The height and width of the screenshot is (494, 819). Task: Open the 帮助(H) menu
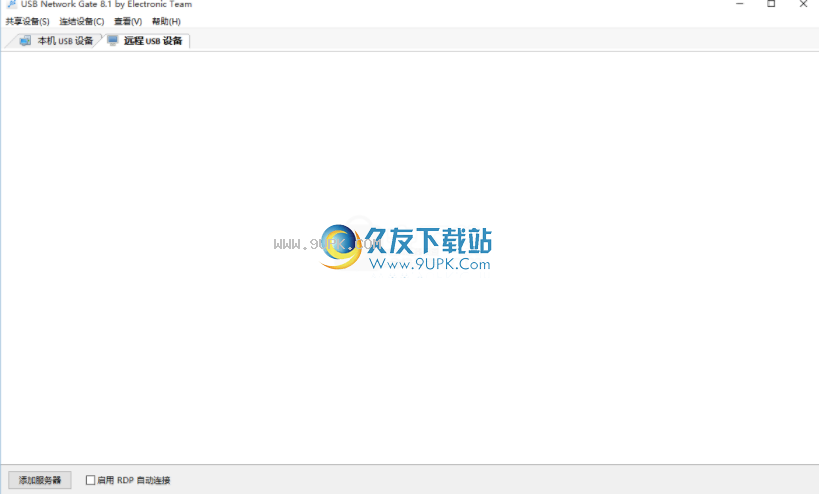click(166, 21)
